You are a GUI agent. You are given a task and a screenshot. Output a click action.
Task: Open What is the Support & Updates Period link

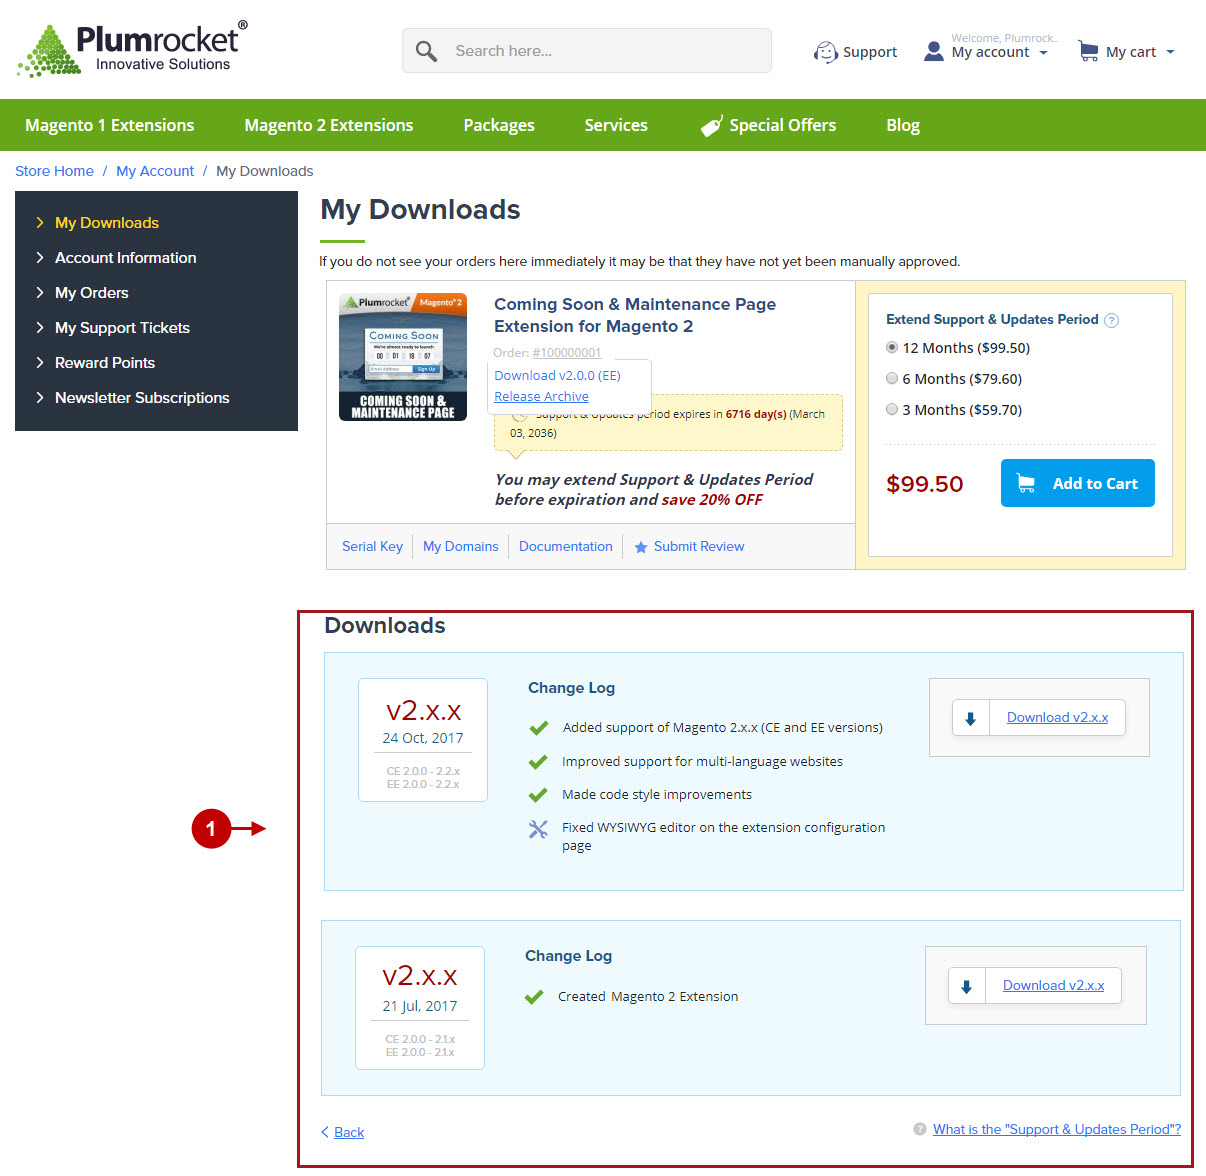[x=1057, y=1130]
